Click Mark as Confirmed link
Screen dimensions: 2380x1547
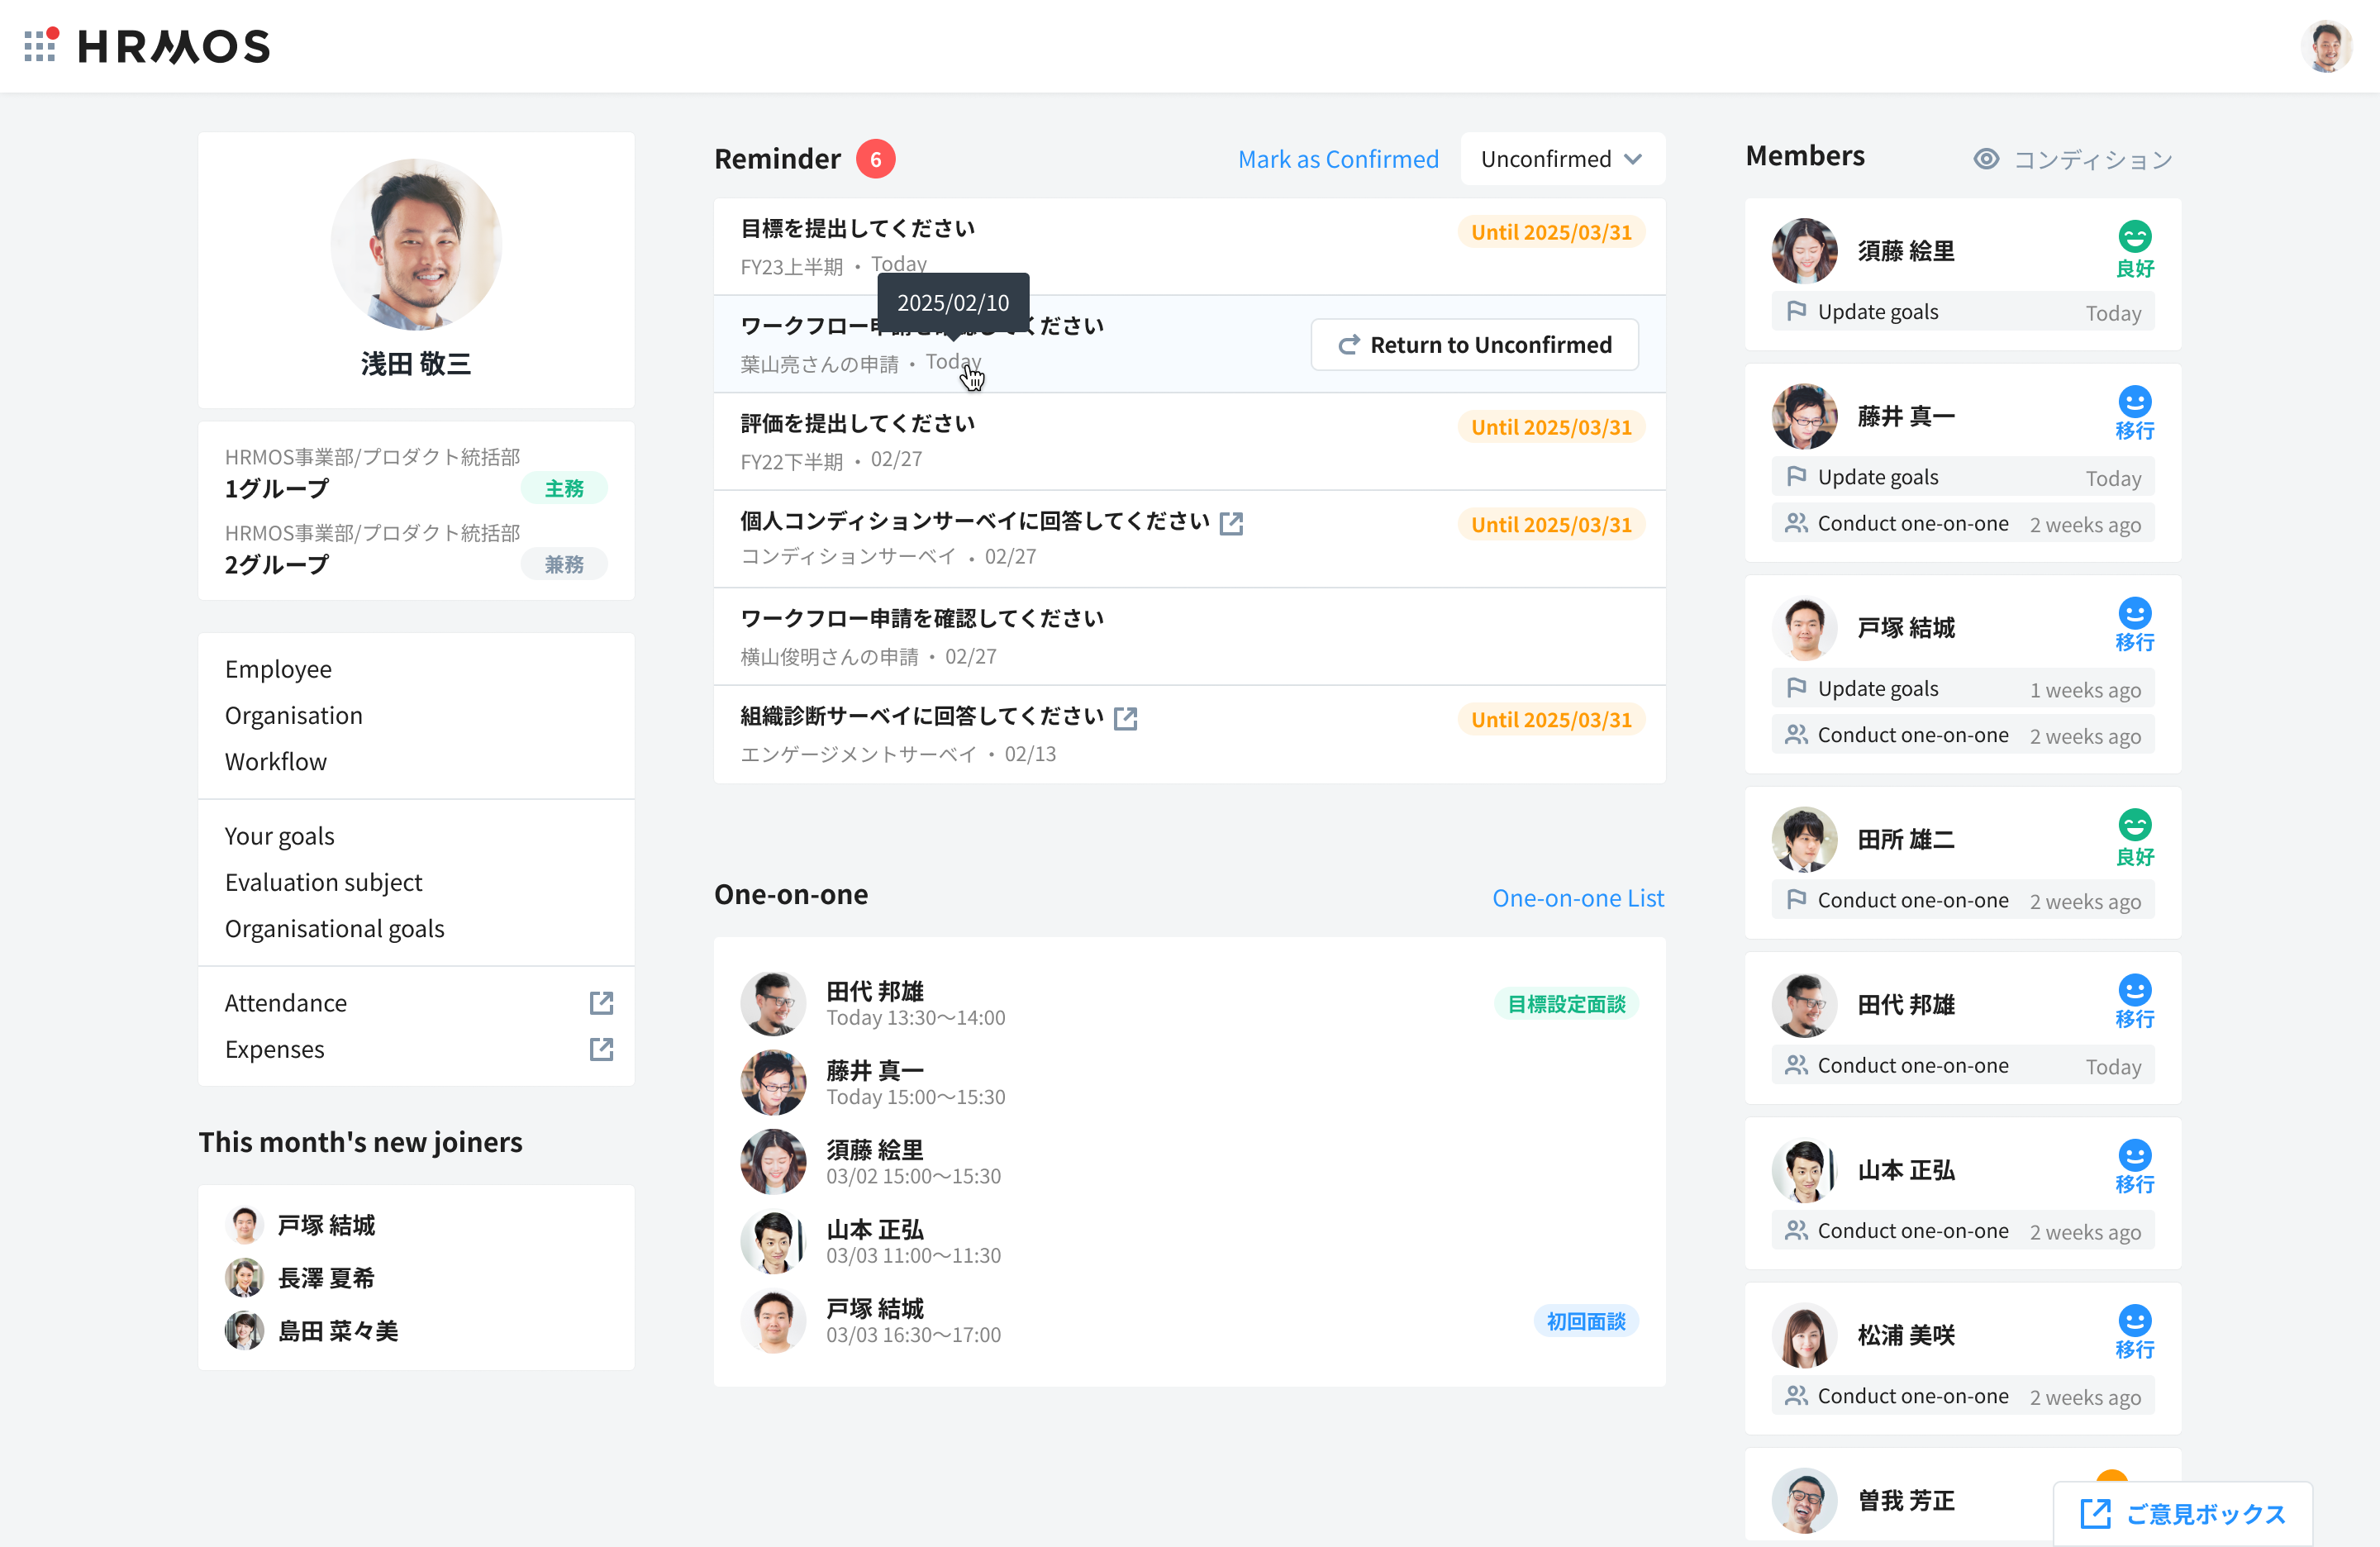1337,159
